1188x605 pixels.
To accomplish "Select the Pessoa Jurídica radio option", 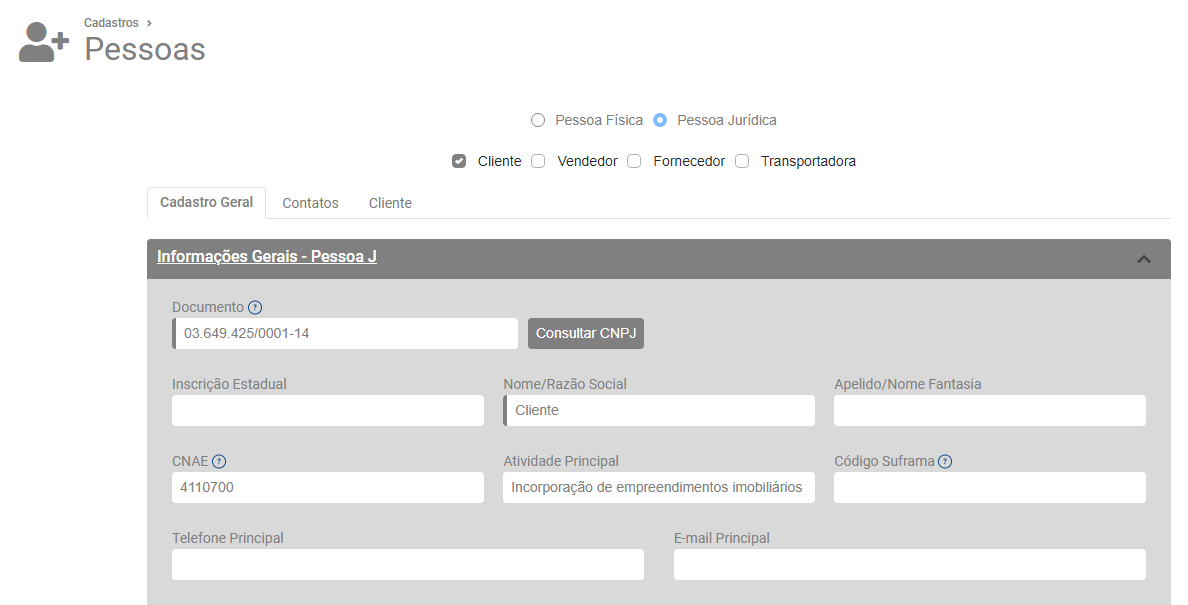I will [660, 120].
